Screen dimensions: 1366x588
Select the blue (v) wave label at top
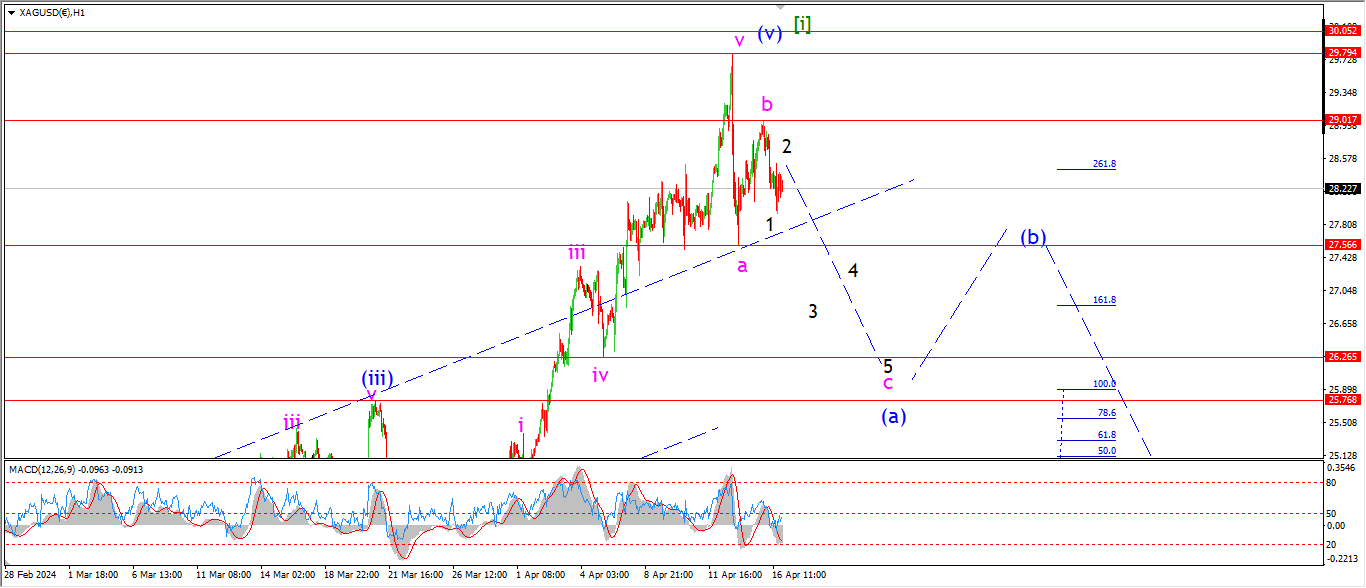pos(769,33)
